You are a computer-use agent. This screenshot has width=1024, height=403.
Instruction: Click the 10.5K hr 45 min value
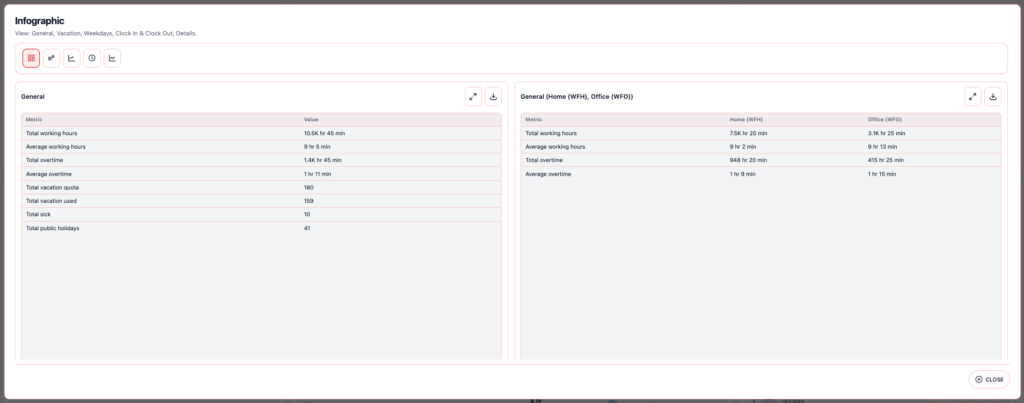tap(324, 133)
